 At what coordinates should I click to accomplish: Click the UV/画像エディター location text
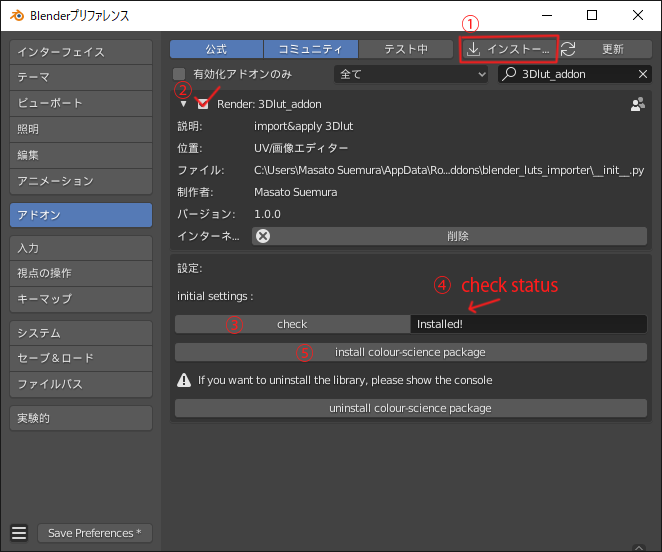click(301, 148)
